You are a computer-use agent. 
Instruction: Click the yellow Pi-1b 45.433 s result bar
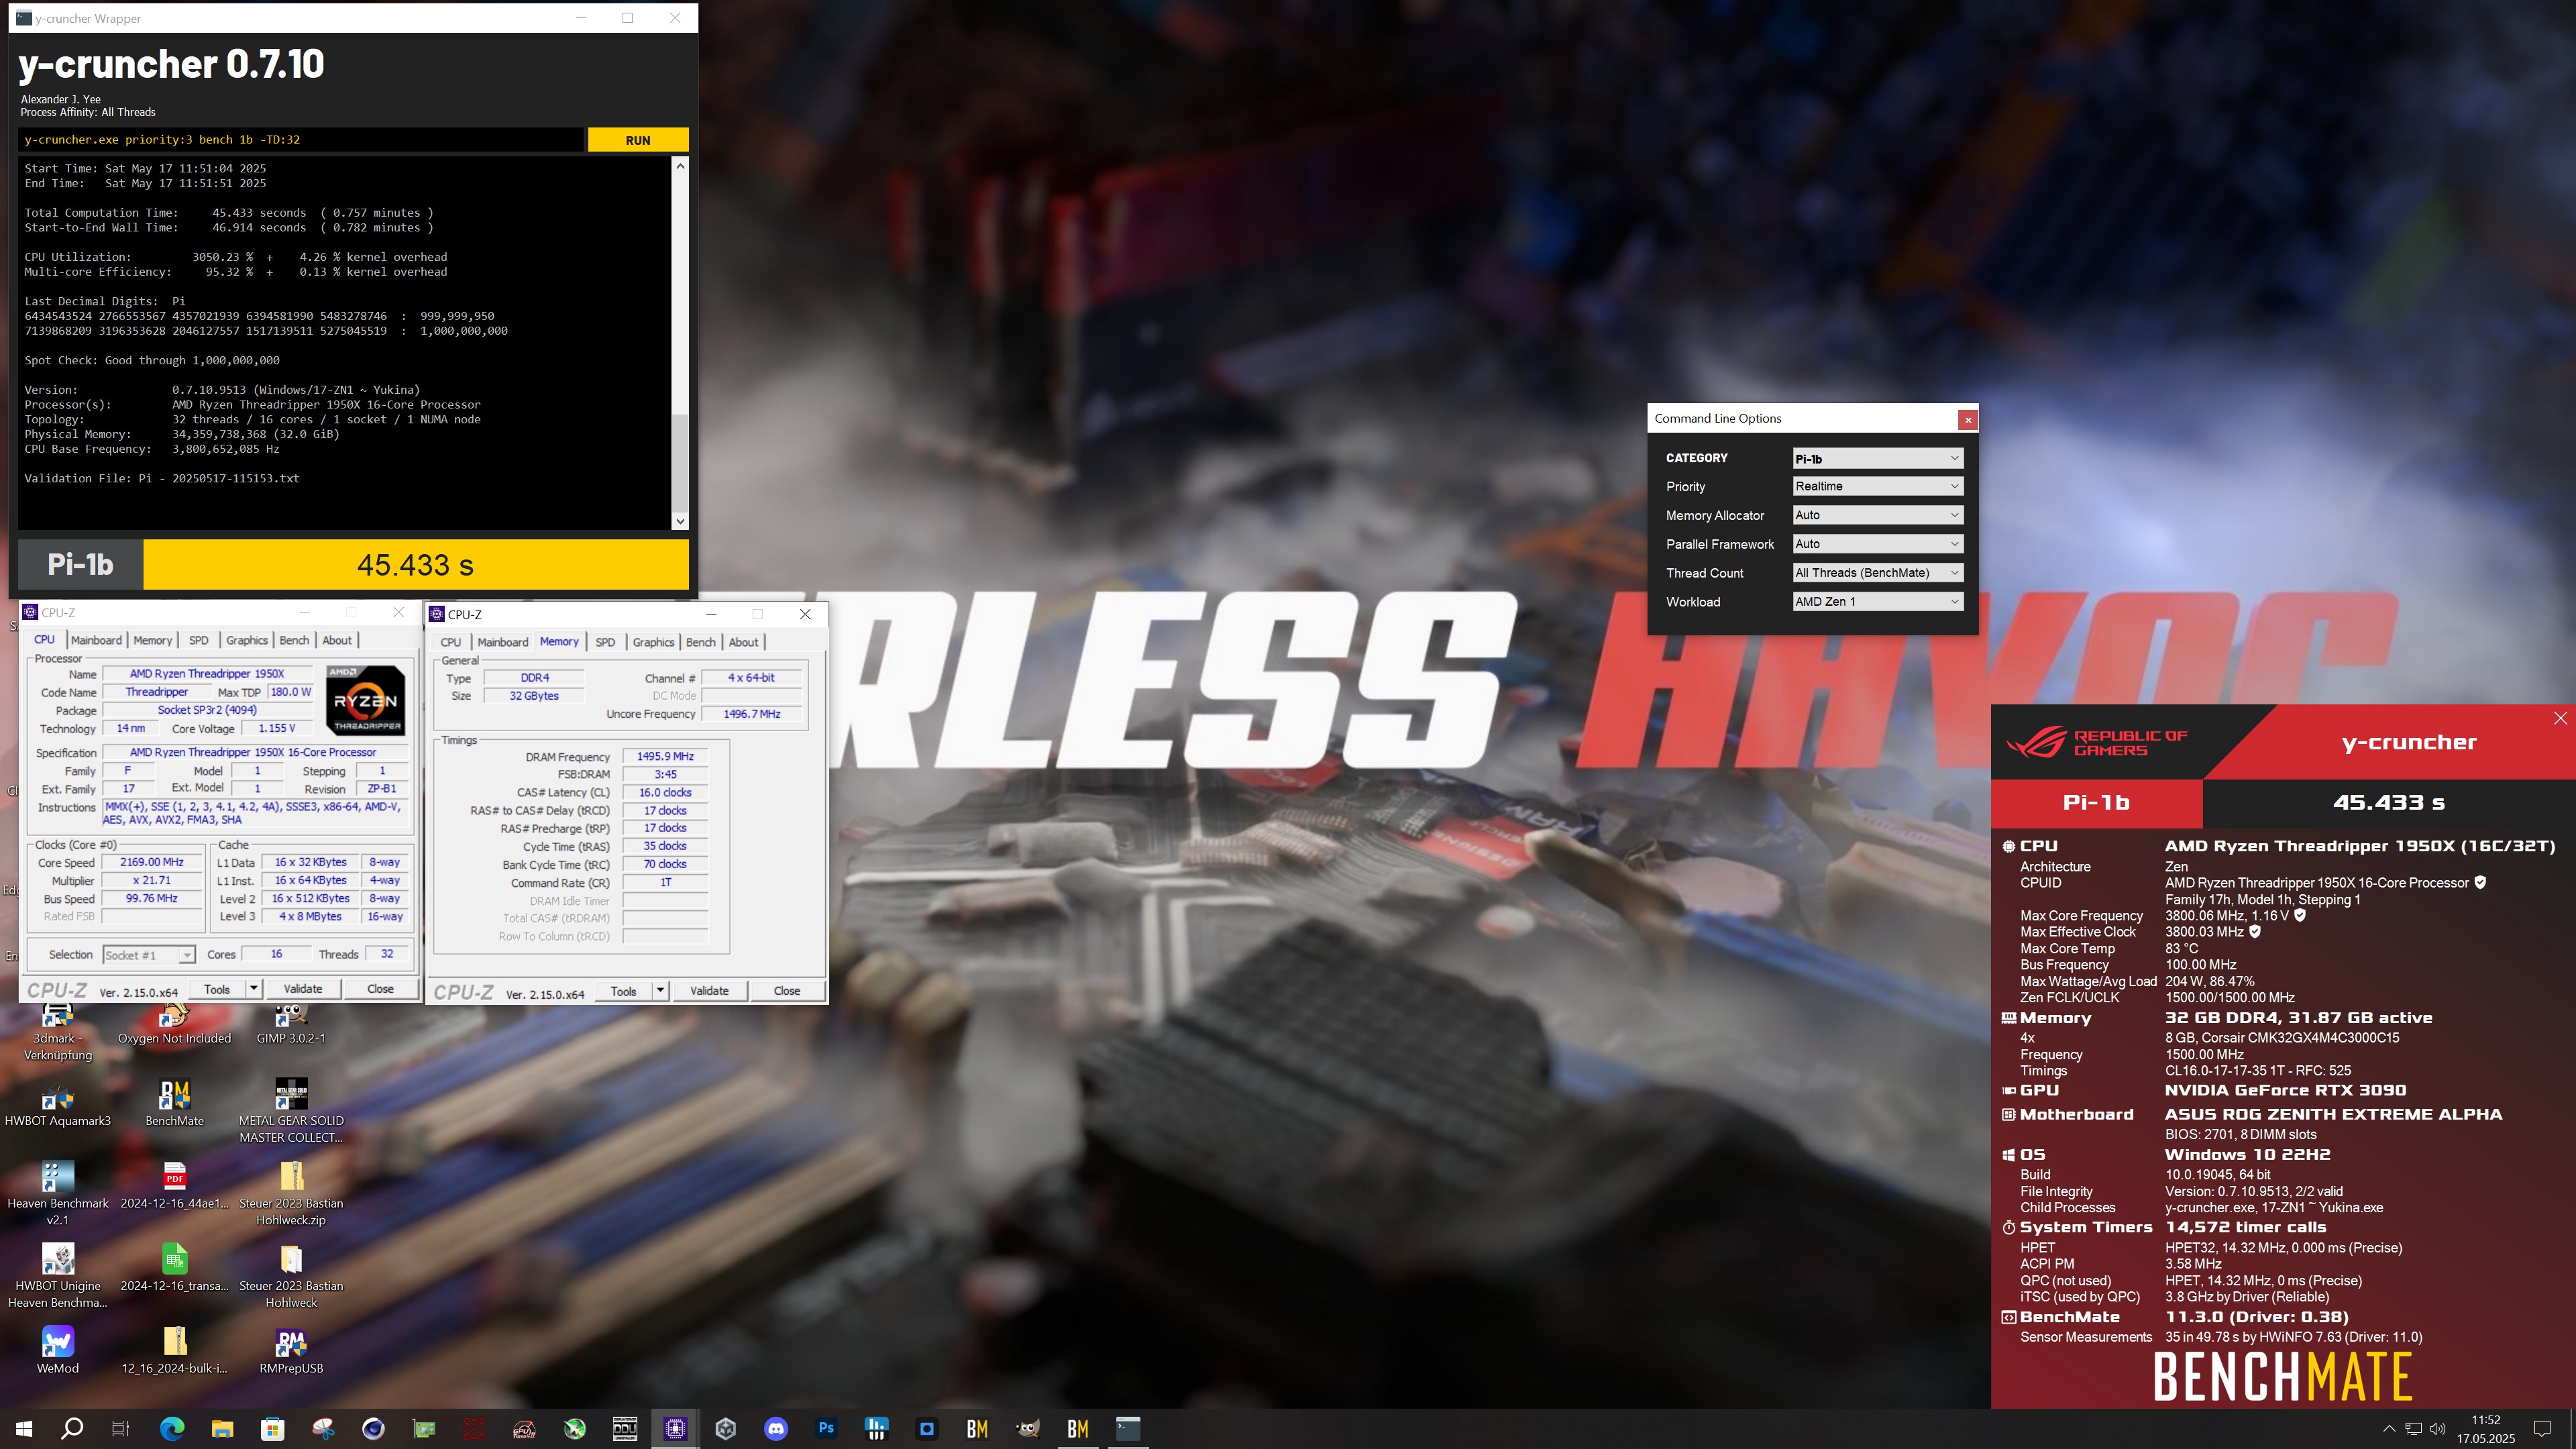click(x=416, y=565)
